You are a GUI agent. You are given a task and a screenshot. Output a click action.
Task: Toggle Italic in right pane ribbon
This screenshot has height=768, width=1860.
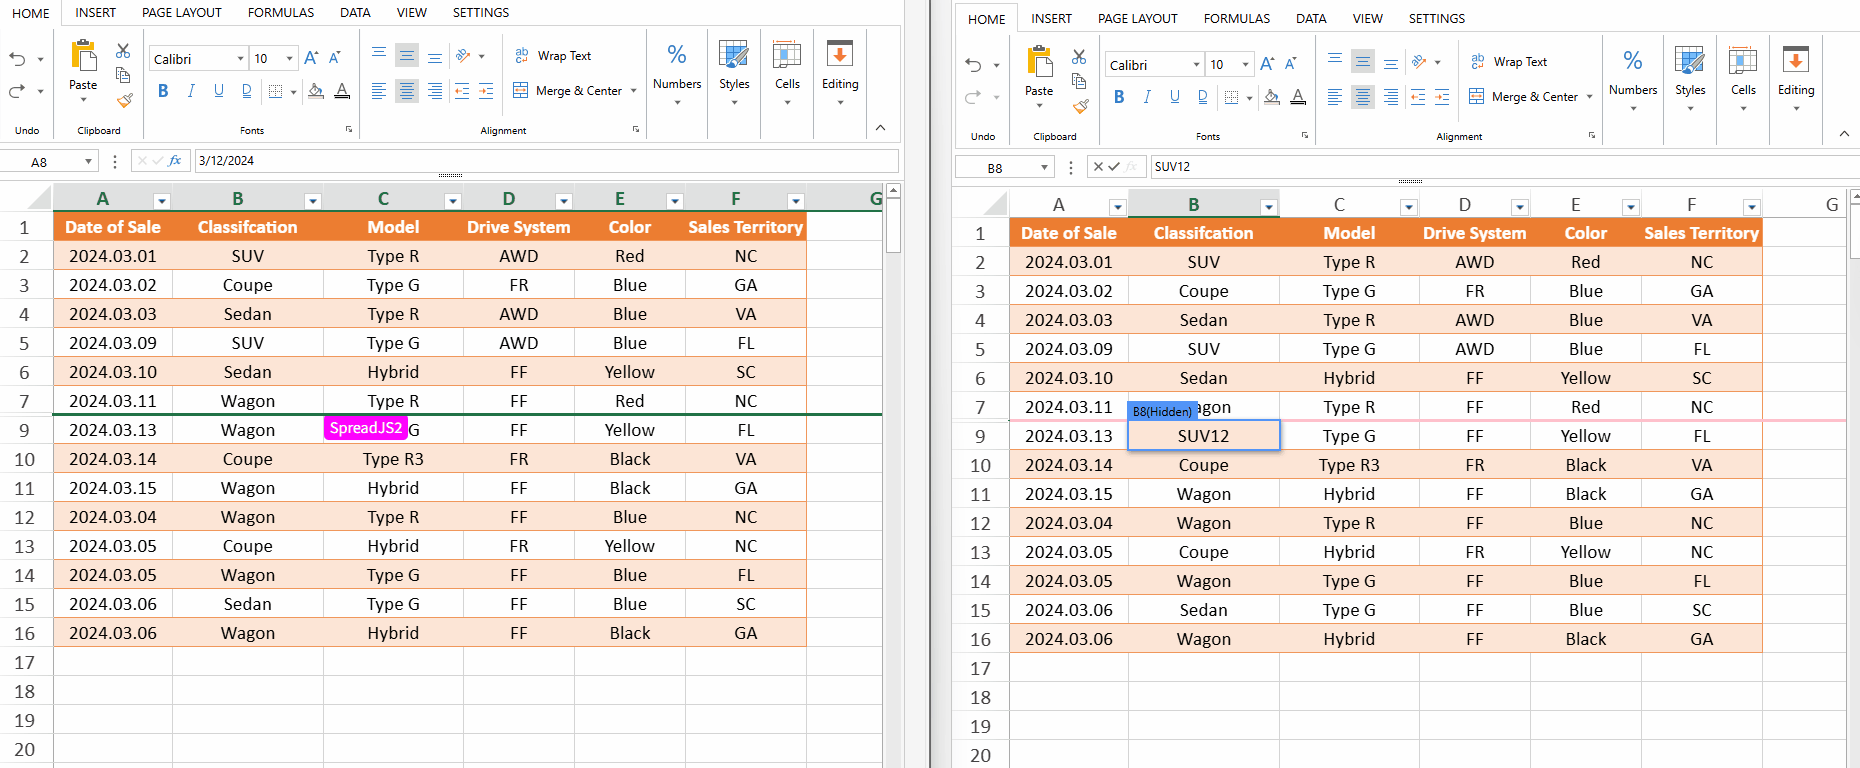click(x=1147, y=97)
